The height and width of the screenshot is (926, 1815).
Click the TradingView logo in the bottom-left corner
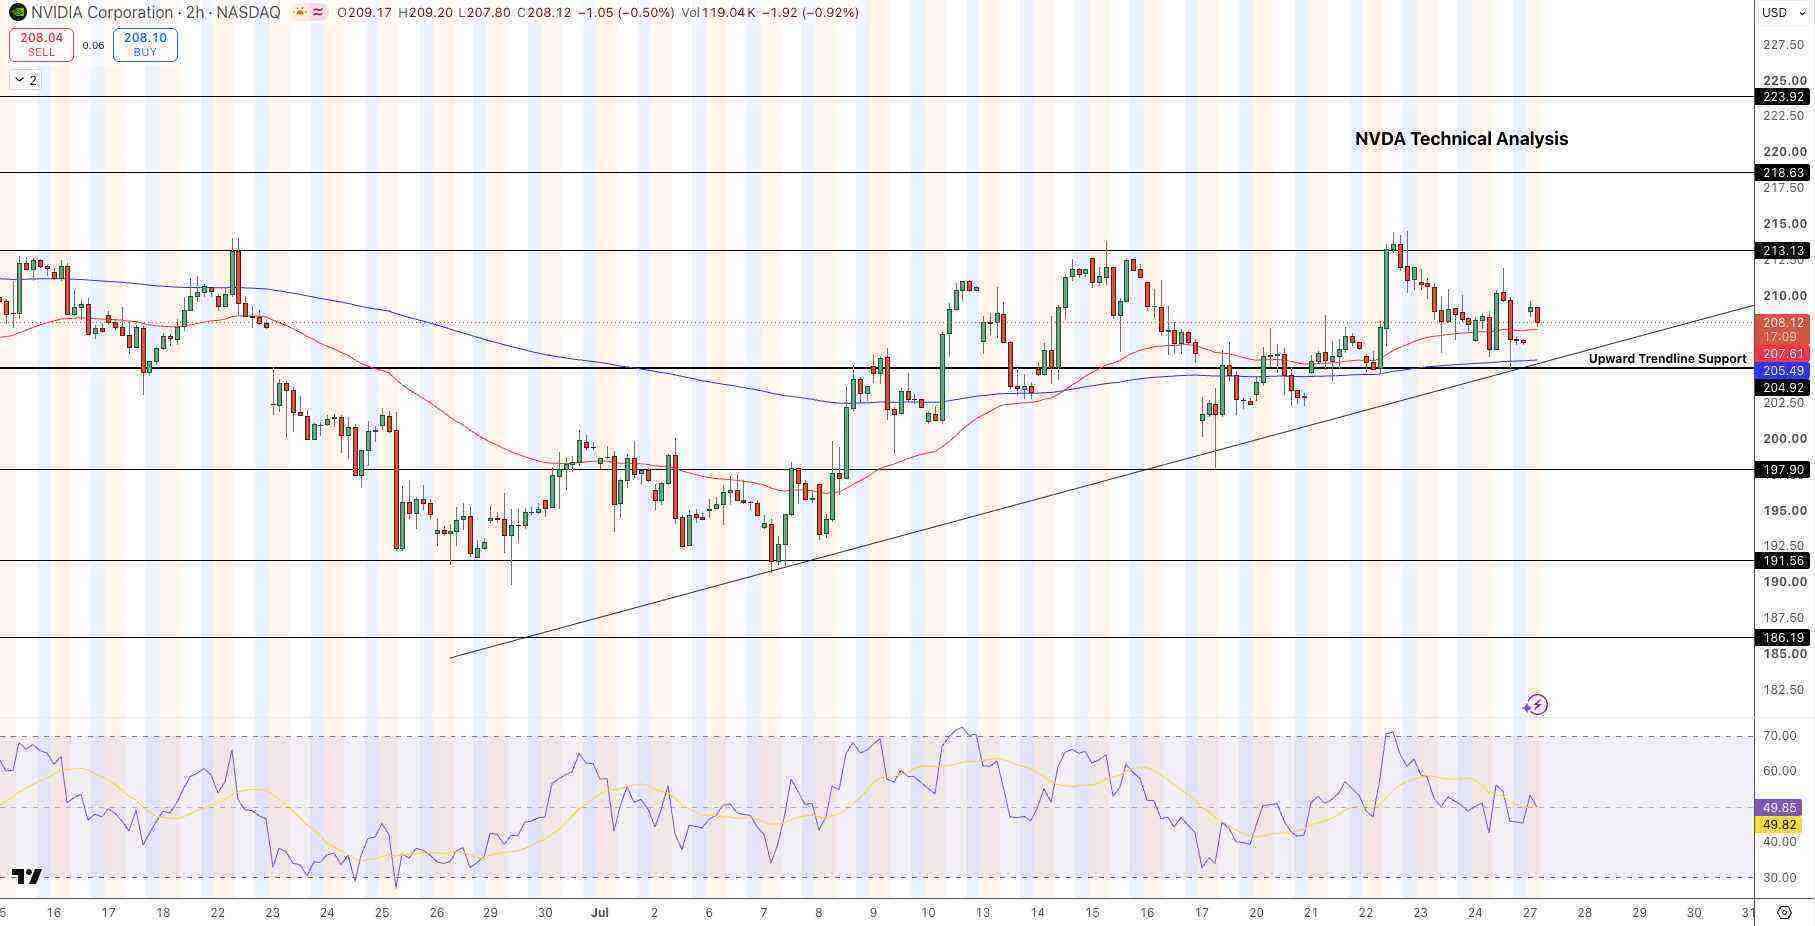(27, 877)
